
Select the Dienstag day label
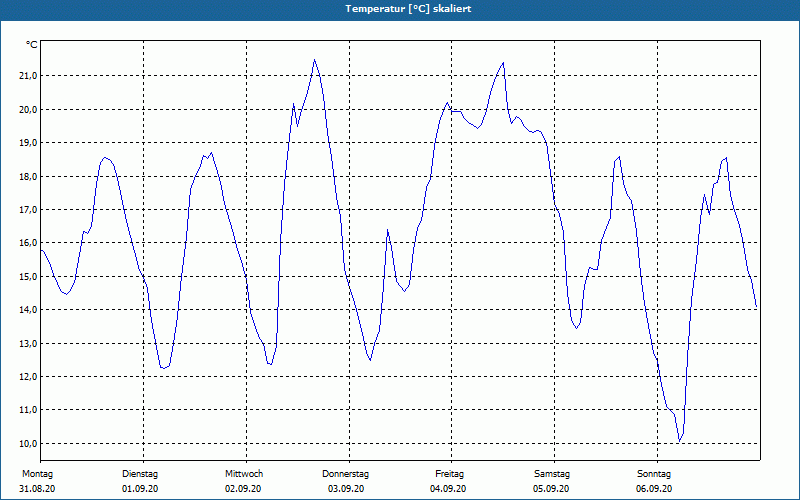(140, 474)
